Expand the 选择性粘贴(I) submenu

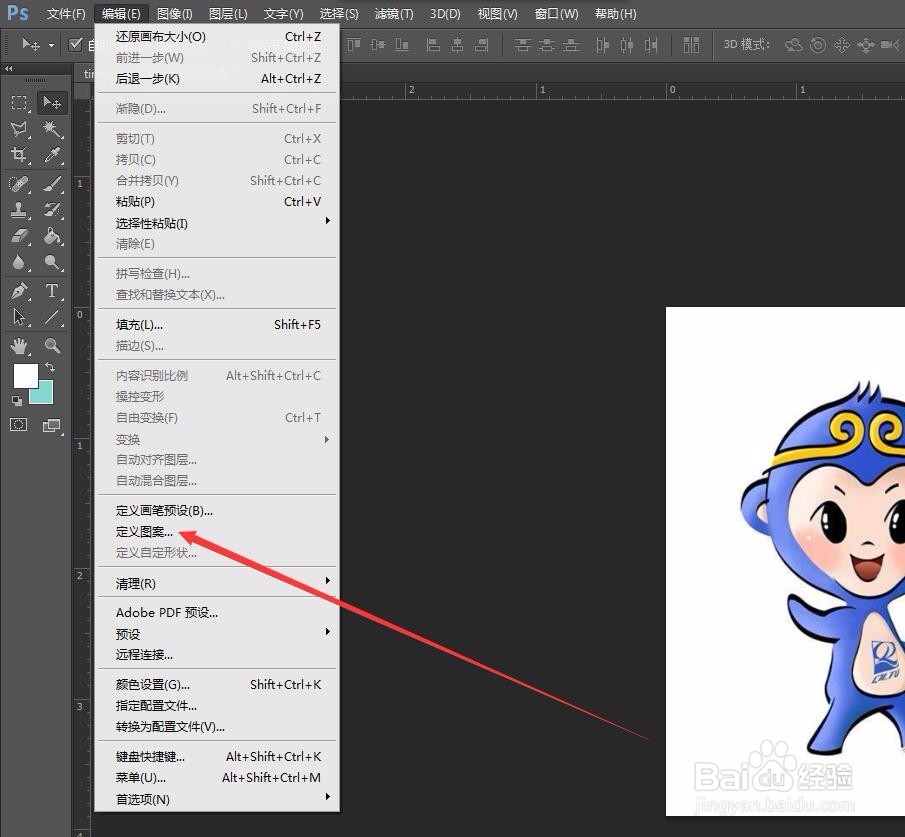[216, 223]
